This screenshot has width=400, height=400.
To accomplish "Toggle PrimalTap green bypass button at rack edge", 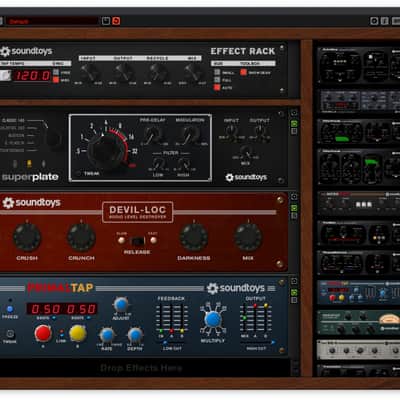I will 294,292.
